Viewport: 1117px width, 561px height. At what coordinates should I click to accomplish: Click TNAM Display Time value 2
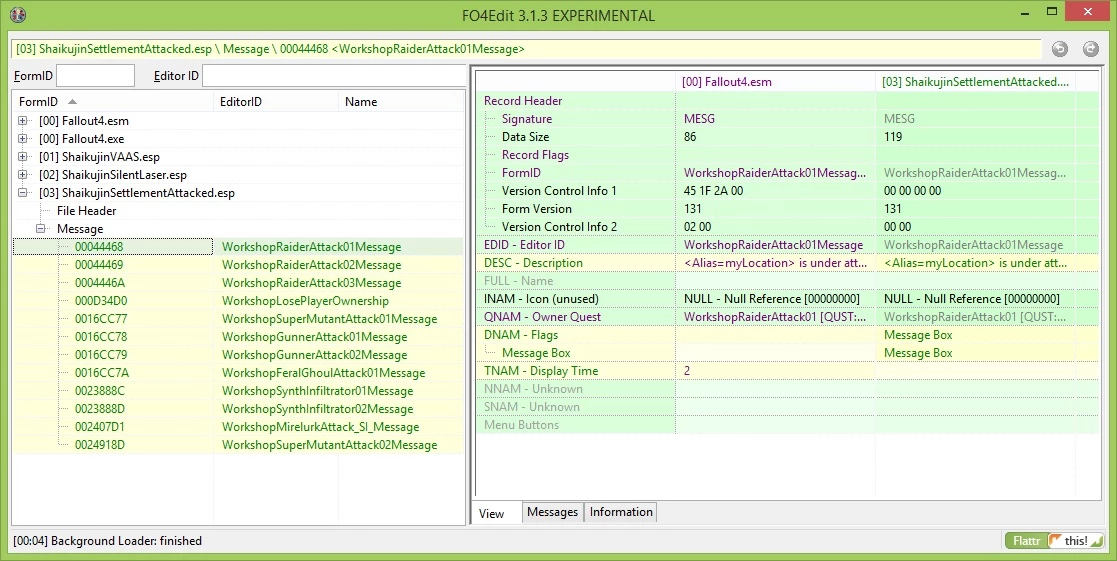tap(687, 371)
